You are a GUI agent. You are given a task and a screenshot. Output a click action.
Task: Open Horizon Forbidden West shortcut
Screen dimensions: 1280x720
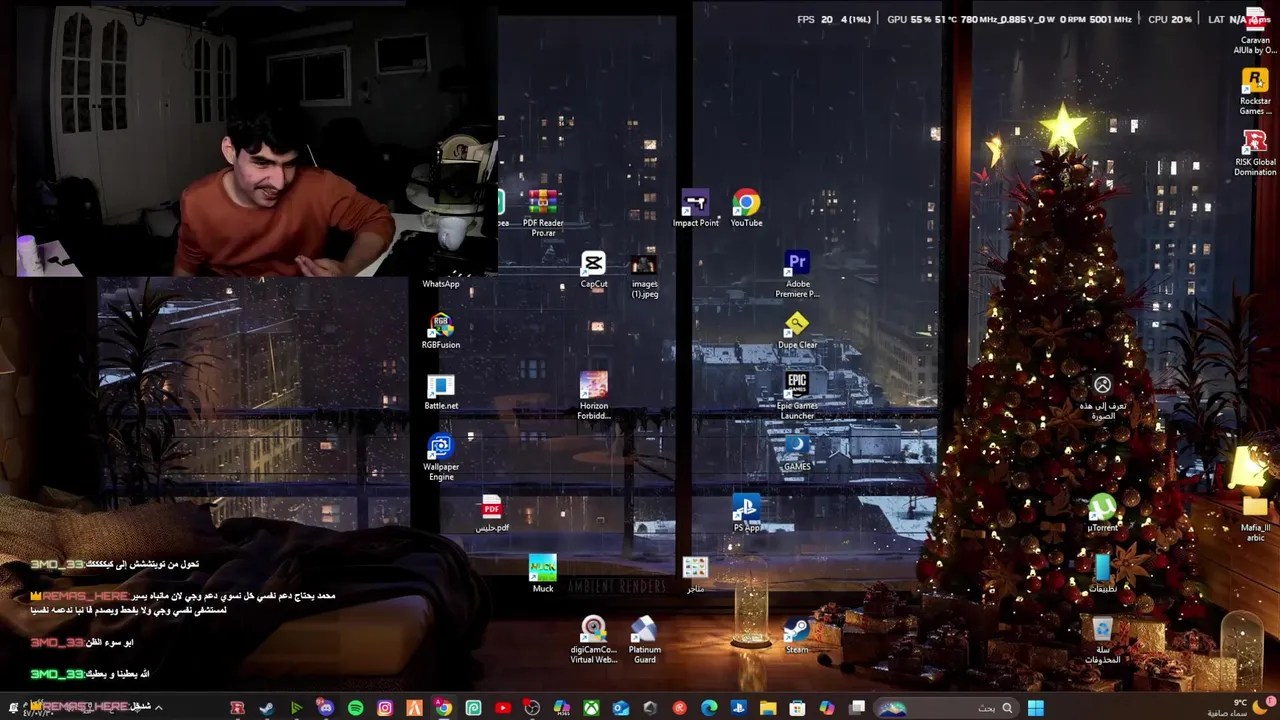click(594, 397)
